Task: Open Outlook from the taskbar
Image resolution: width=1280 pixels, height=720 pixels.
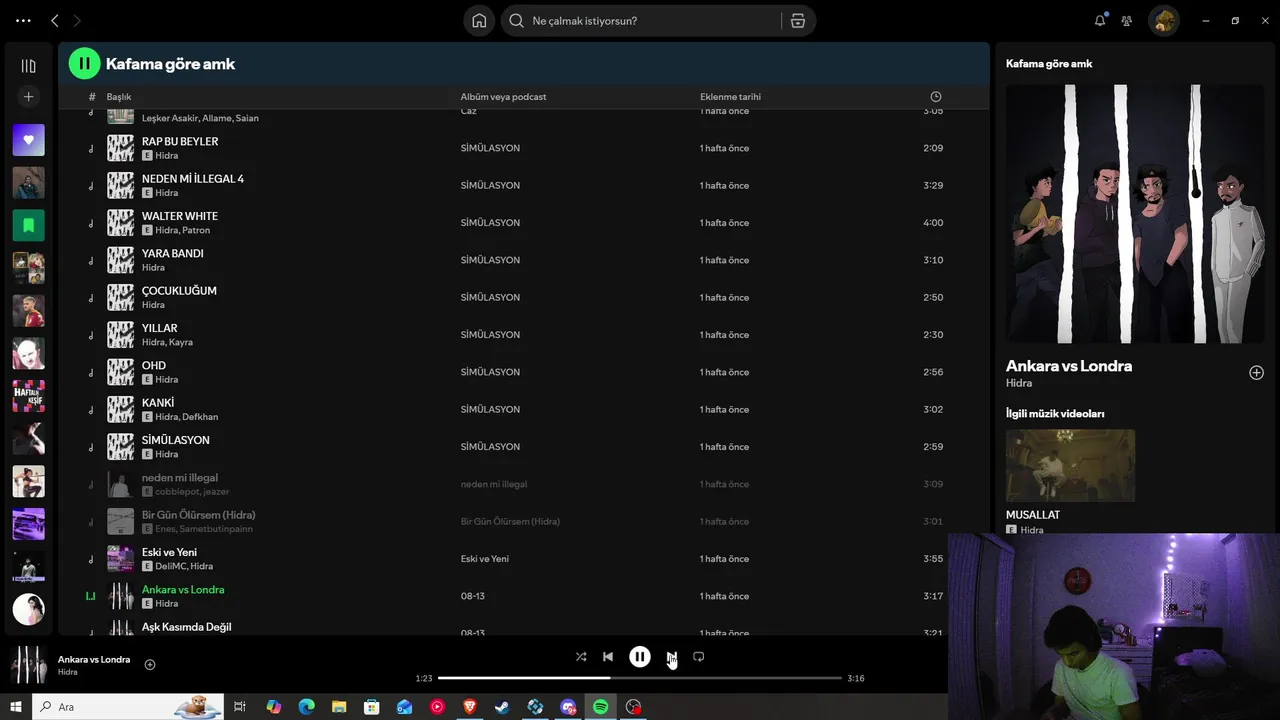Action: [404, 707]
